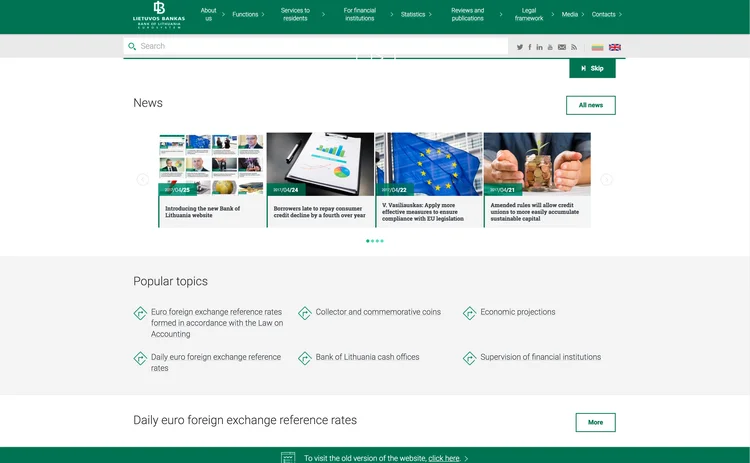The height and width of the screenshot is (463, 750).
Task: Open the LinkedIn social icon
Action: click(540, 47)
